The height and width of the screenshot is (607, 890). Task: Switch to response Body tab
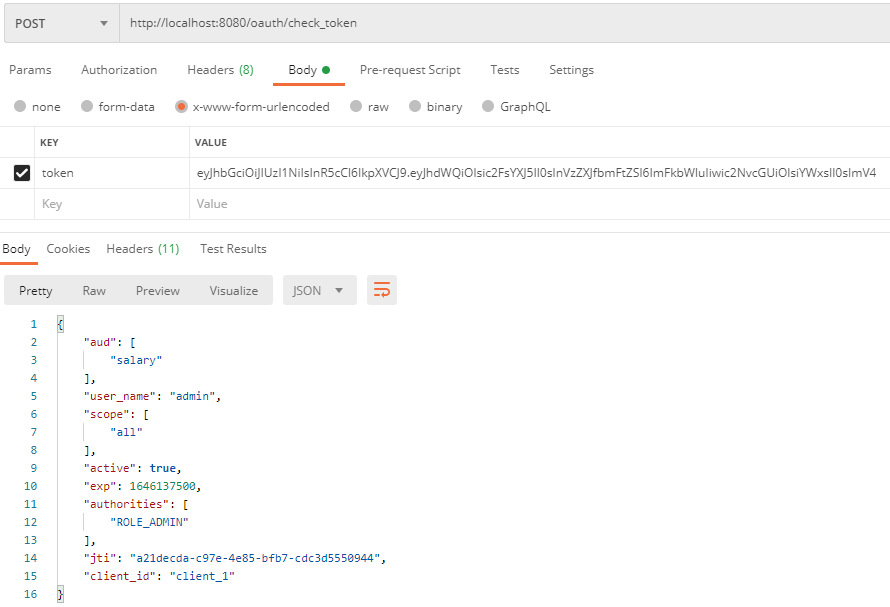pyautogui.click(x=16, y=249)
